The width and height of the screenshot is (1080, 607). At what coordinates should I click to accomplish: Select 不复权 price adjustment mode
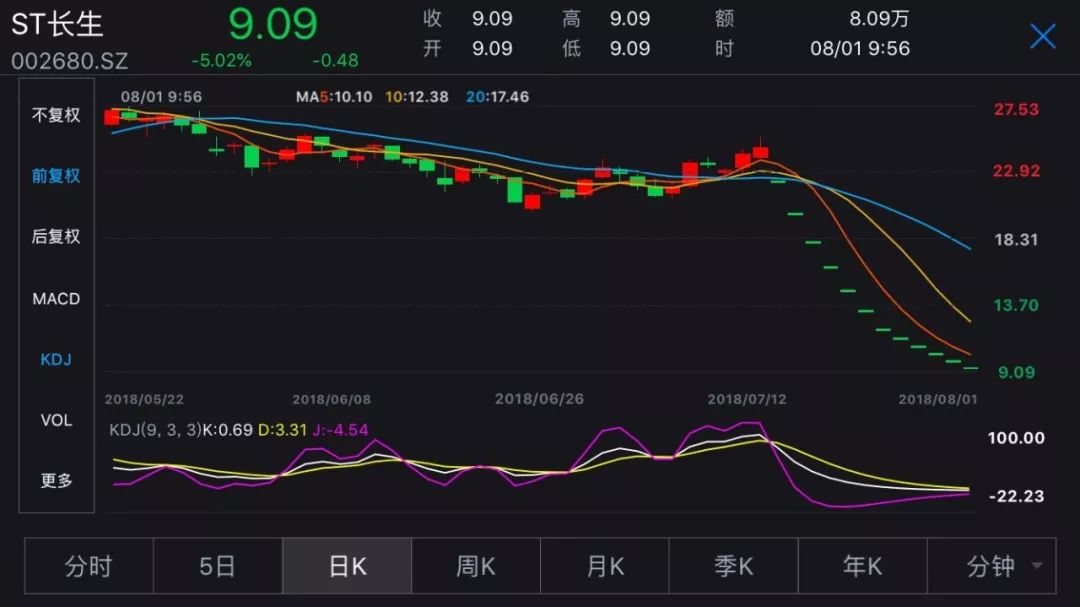click(x=55, y=115)
